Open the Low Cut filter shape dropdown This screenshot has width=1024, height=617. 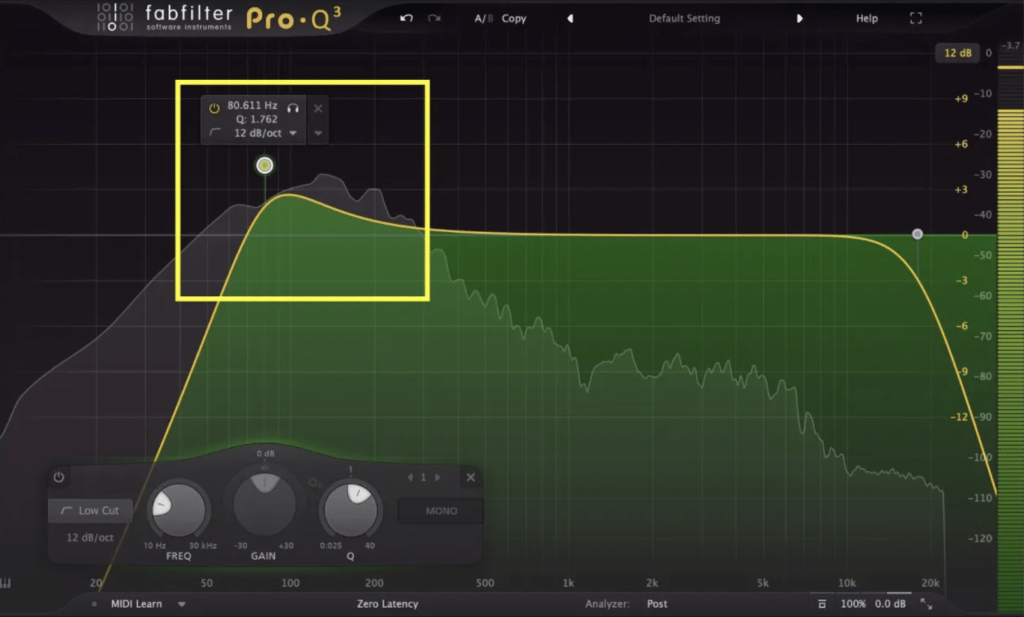pyautogui.click(x=90, y=510)
